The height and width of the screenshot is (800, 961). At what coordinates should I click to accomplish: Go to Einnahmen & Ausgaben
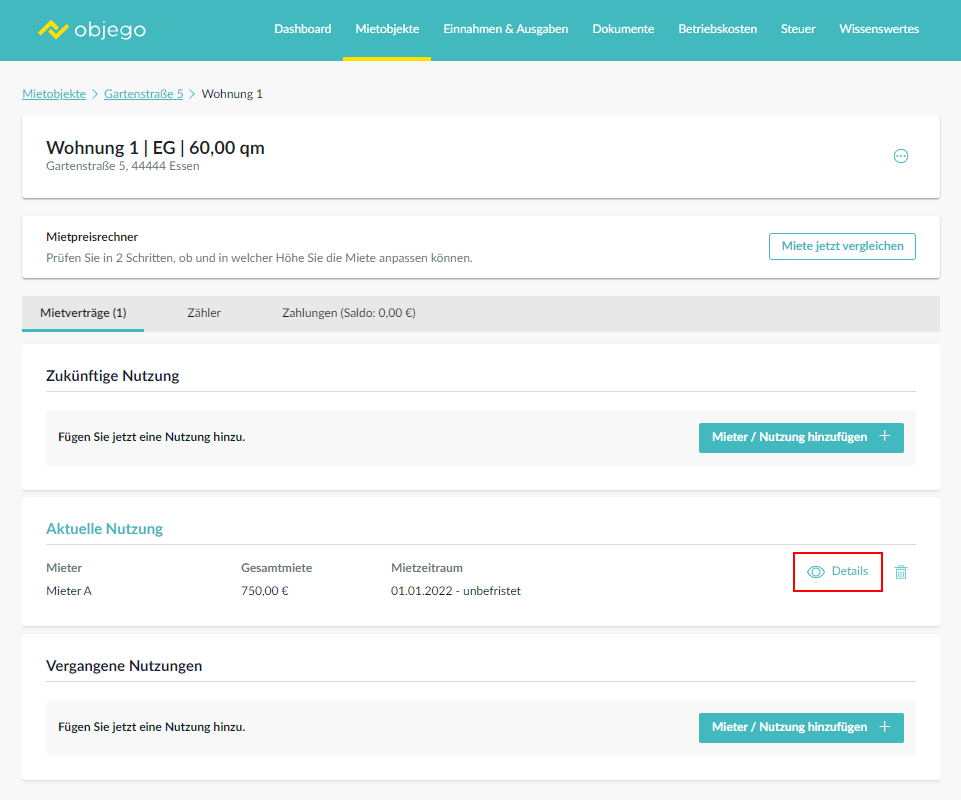tap(505, 29)
